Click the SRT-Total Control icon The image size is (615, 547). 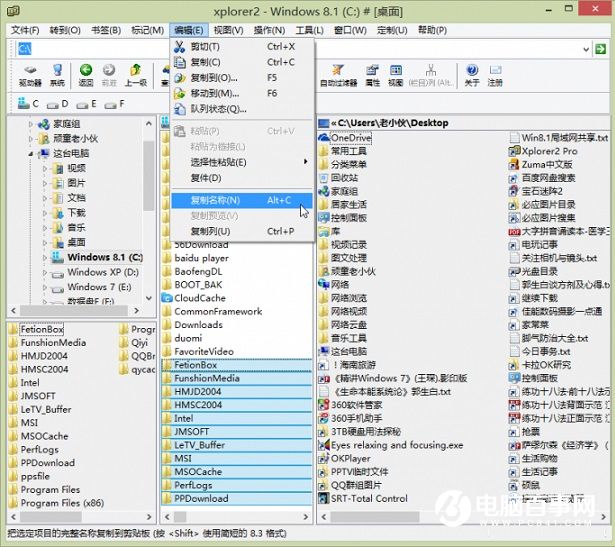click(324, 498)
